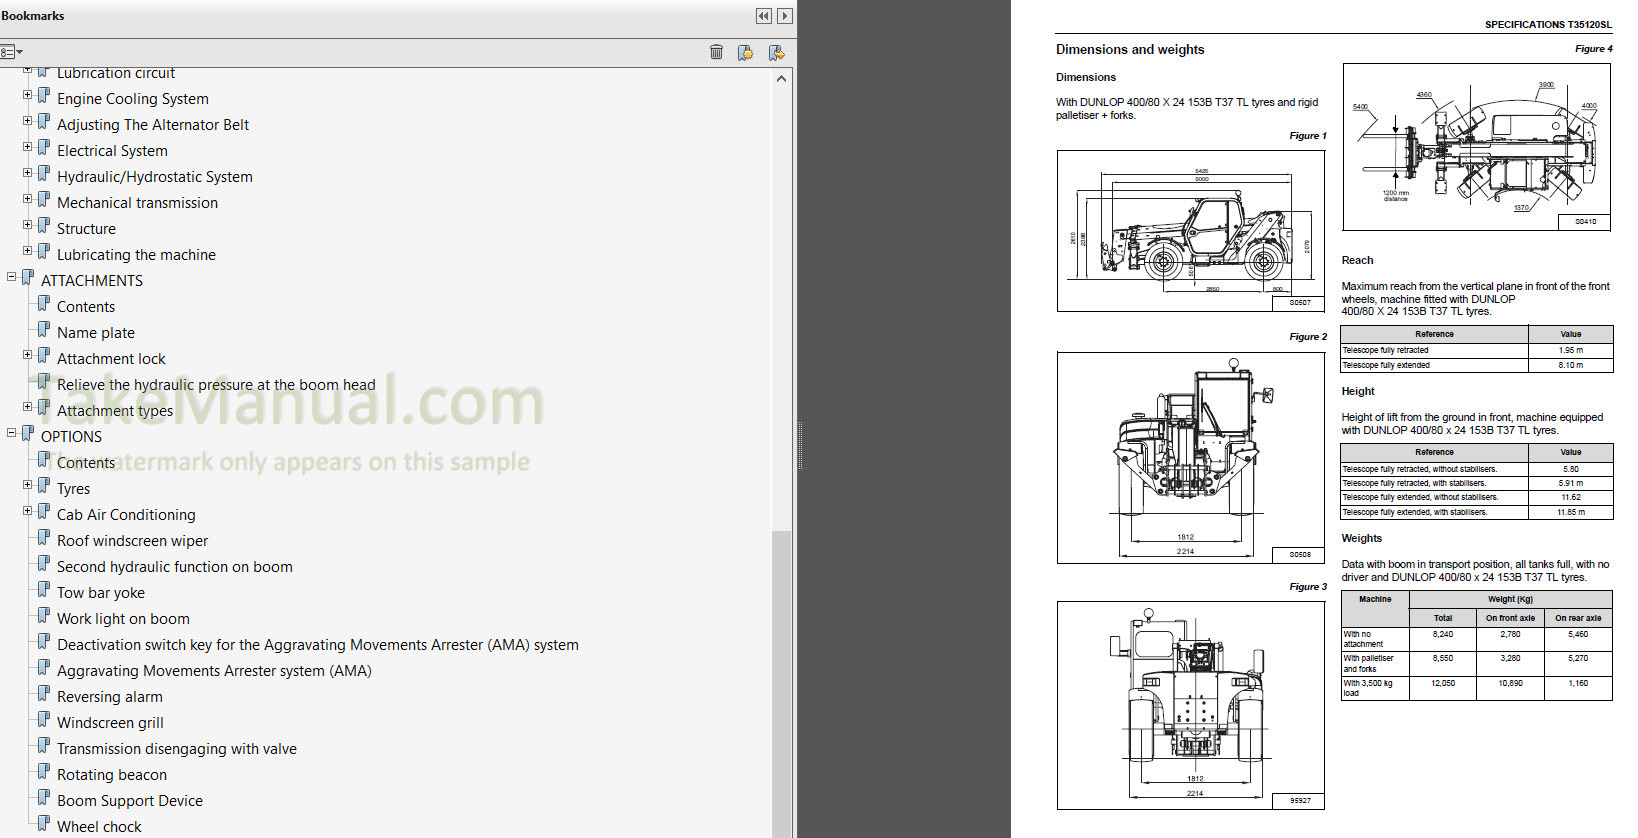Collapse the ATTACHMENTS bookmark section
The height and width of the screenshot is (838, 1638).
pyautogui.click(x=12, y=277)
